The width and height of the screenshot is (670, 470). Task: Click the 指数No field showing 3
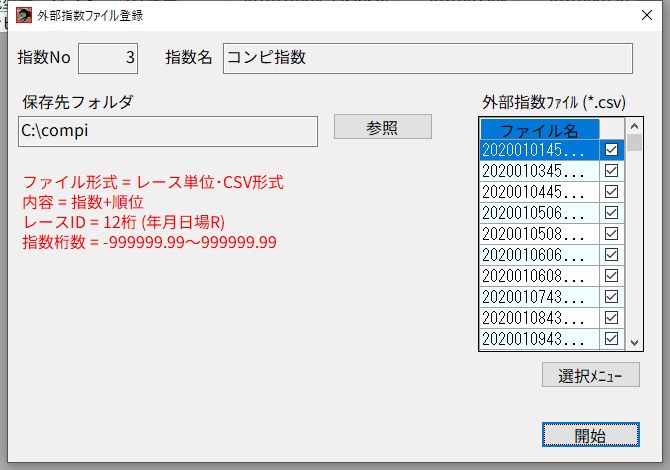click(x=108, y=58)
